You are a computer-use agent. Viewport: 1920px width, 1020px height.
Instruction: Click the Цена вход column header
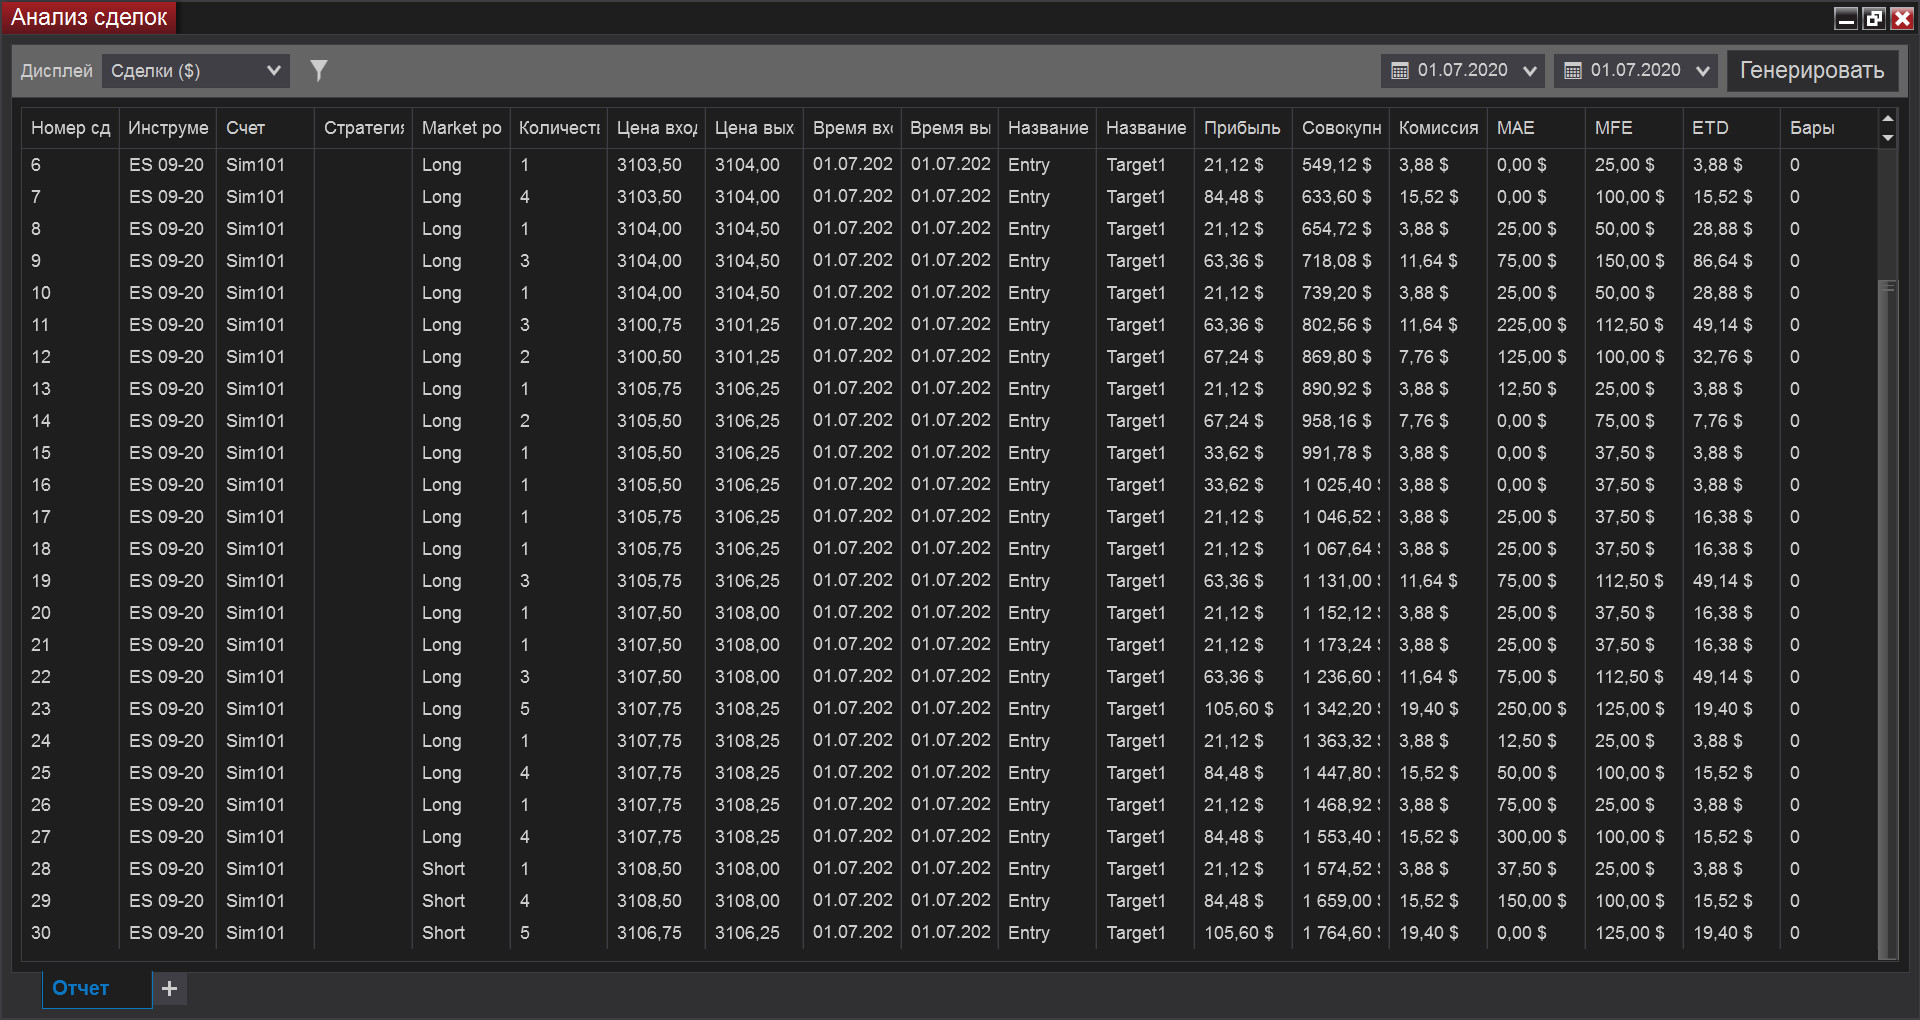(657, 128)
